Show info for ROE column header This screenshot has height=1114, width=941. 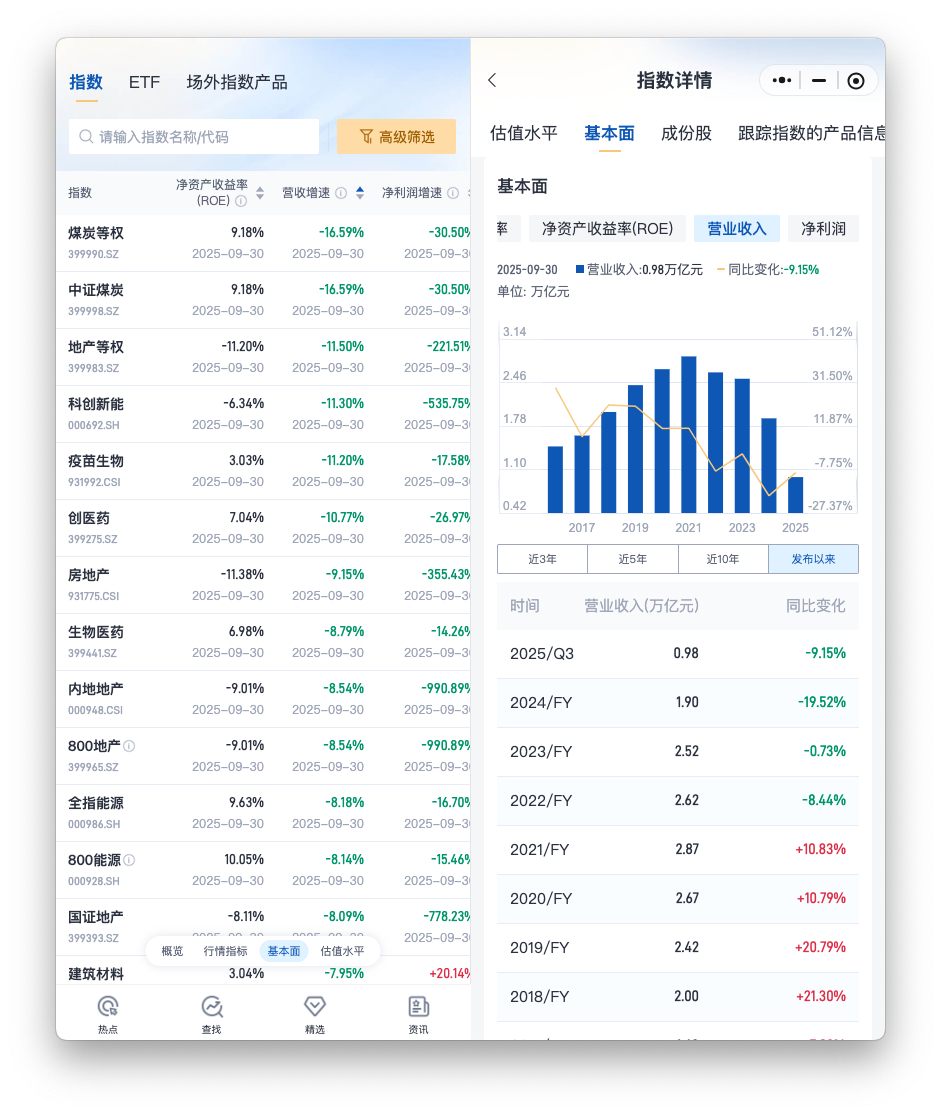241,201
